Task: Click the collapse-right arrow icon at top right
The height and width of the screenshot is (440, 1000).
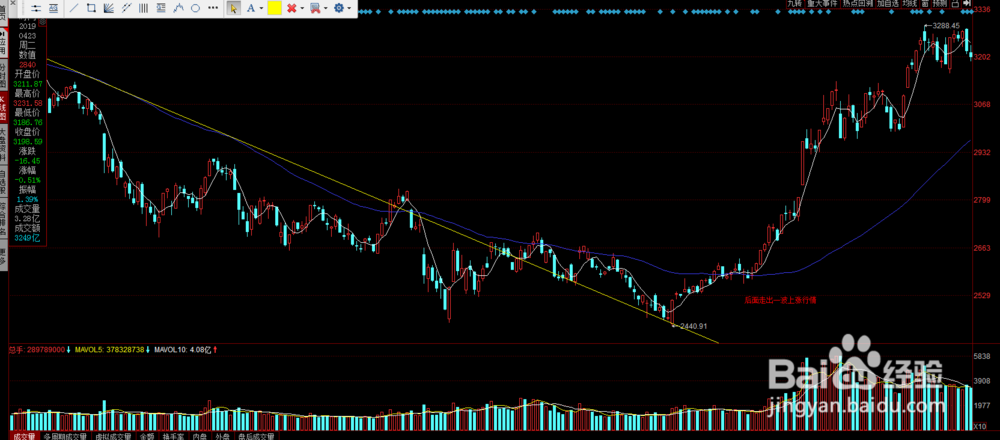Action: (967, 4)
